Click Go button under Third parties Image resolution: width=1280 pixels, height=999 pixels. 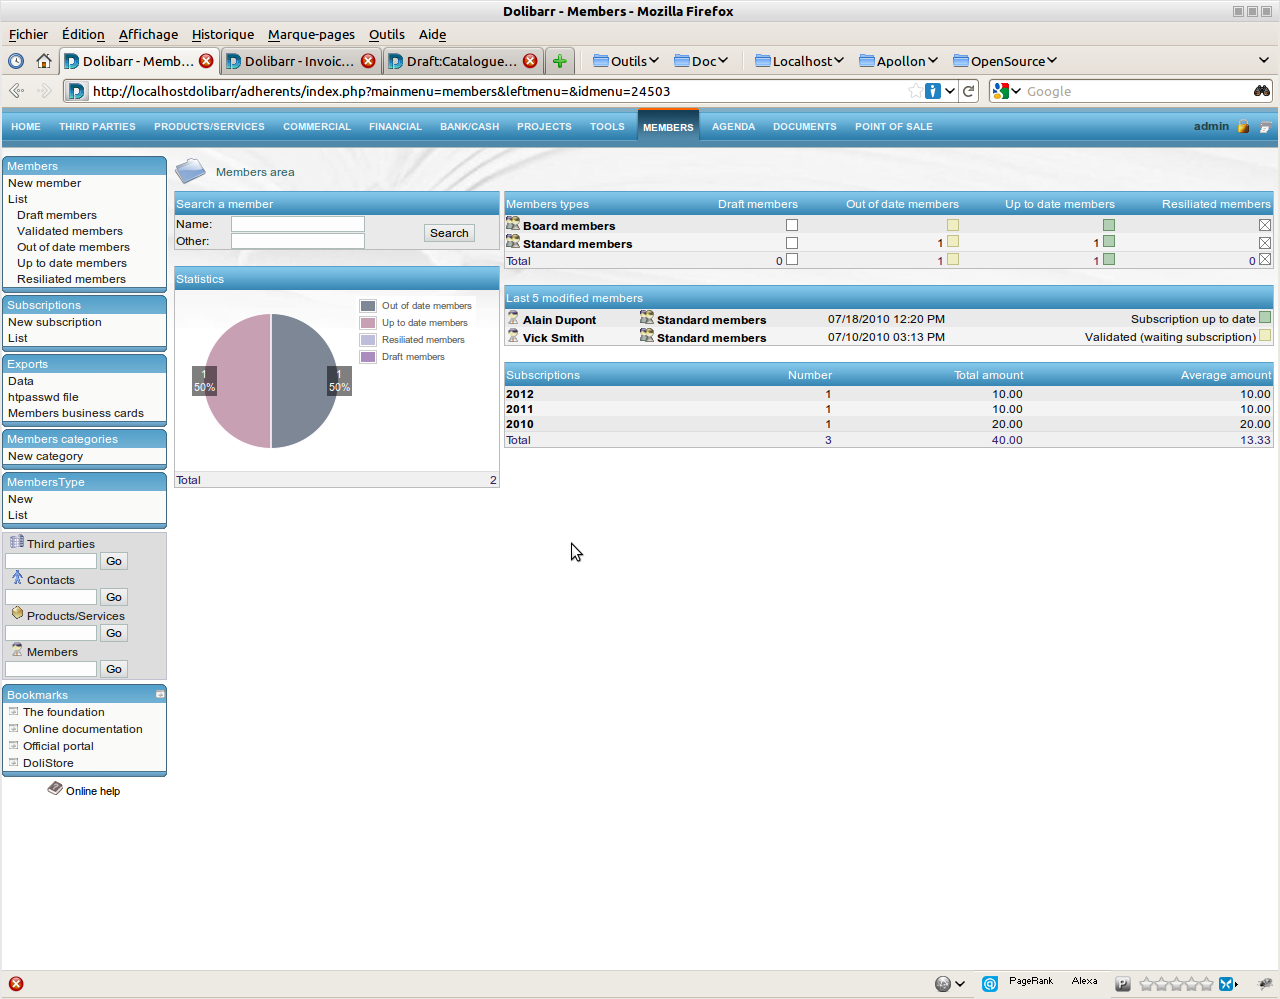coord(114,561)
